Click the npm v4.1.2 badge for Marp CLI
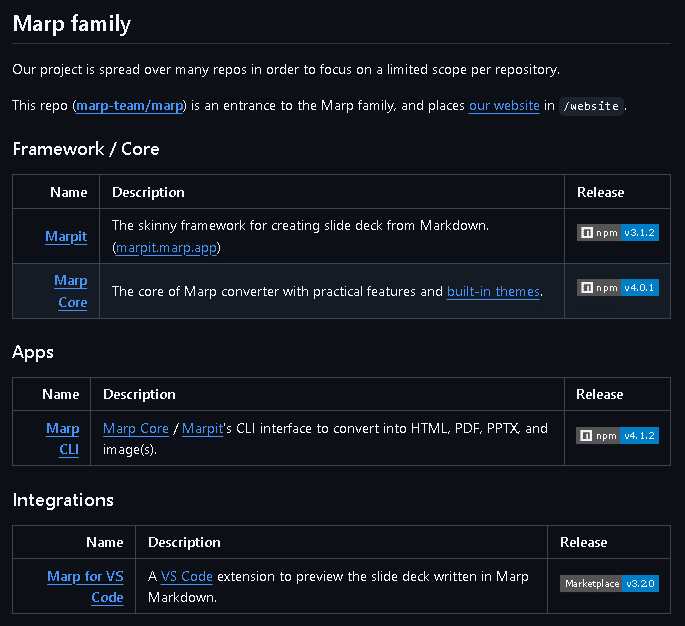The width and height of the screenshot is (685, 626). 618,436
